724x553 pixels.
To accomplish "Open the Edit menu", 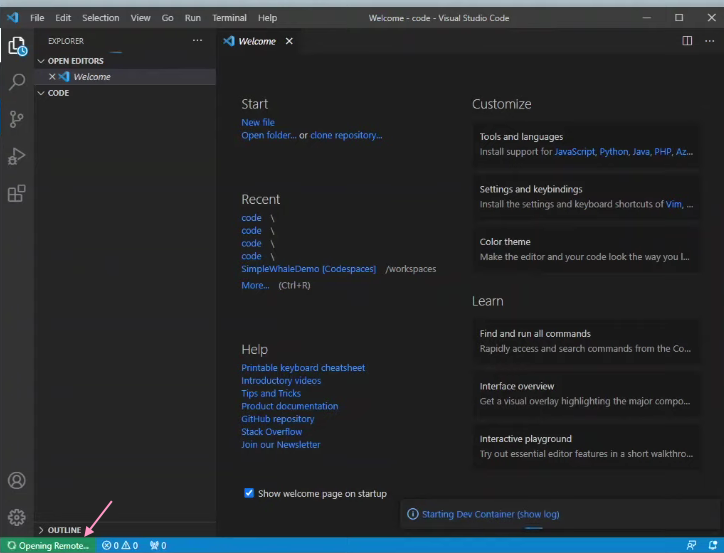I will click(x=63, y=18).
